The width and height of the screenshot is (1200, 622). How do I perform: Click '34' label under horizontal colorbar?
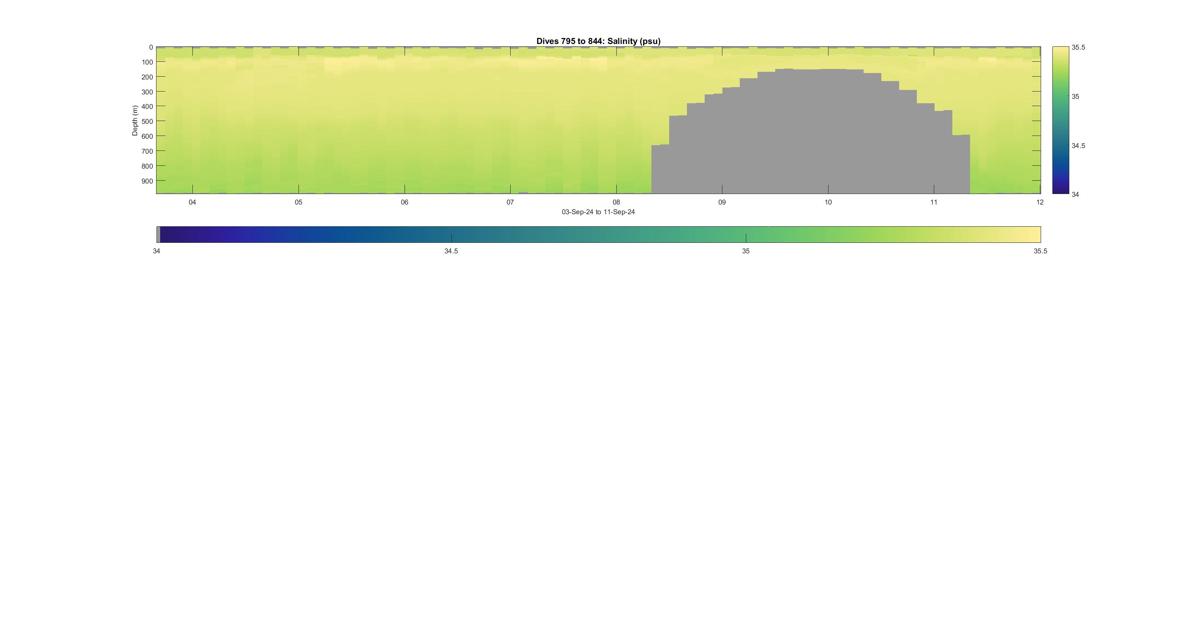coord(156,252)
